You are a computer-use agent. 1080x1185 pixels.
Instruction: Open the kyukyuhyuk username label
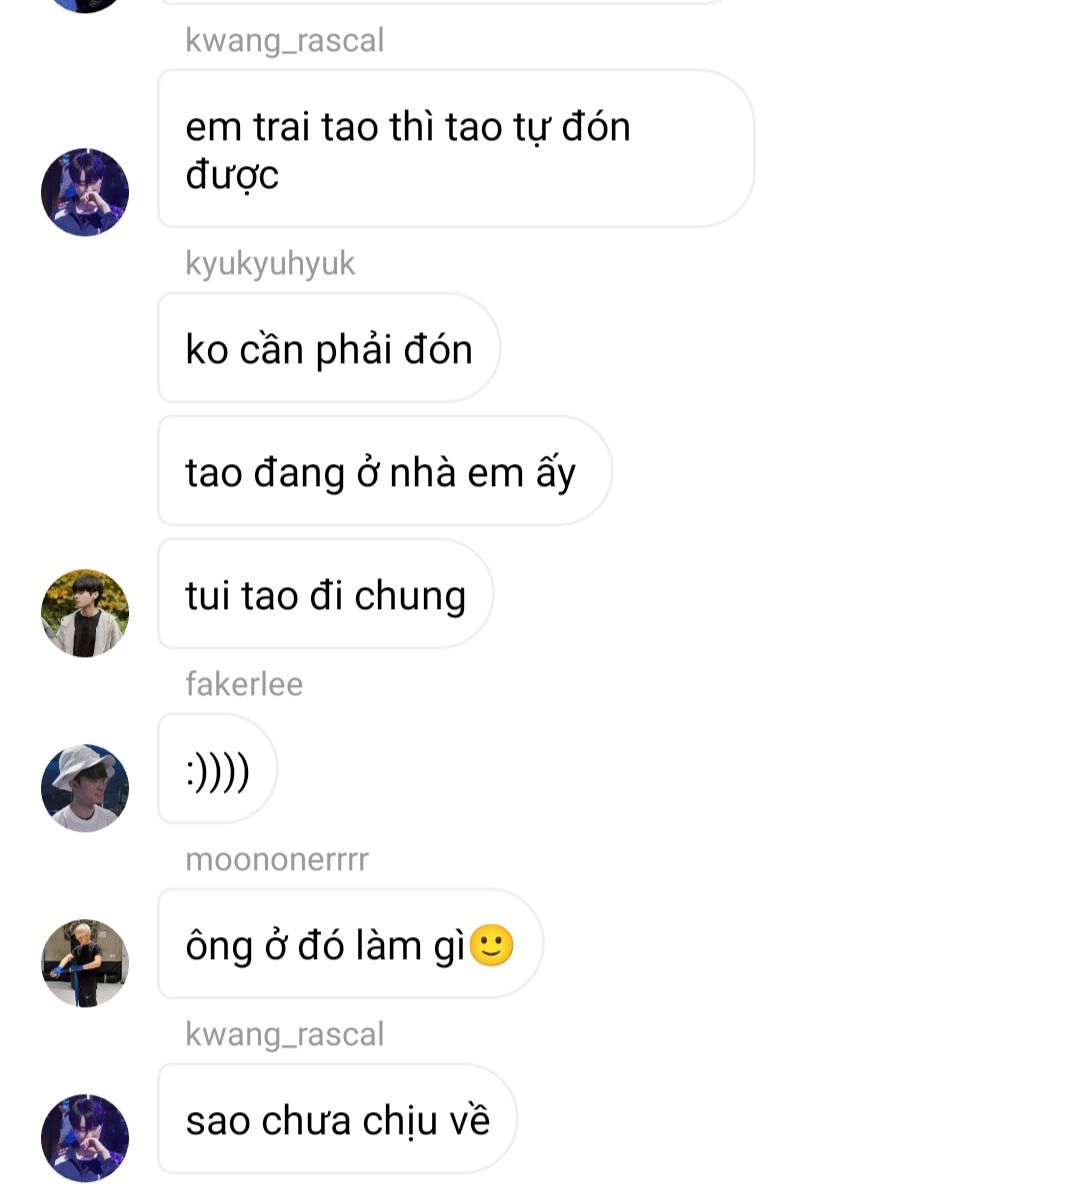270,264
